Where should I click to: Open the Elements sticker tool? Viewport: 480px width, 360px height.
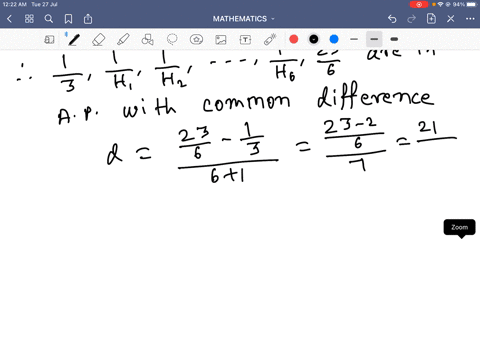pyautogui.click(x=196, y=40)
